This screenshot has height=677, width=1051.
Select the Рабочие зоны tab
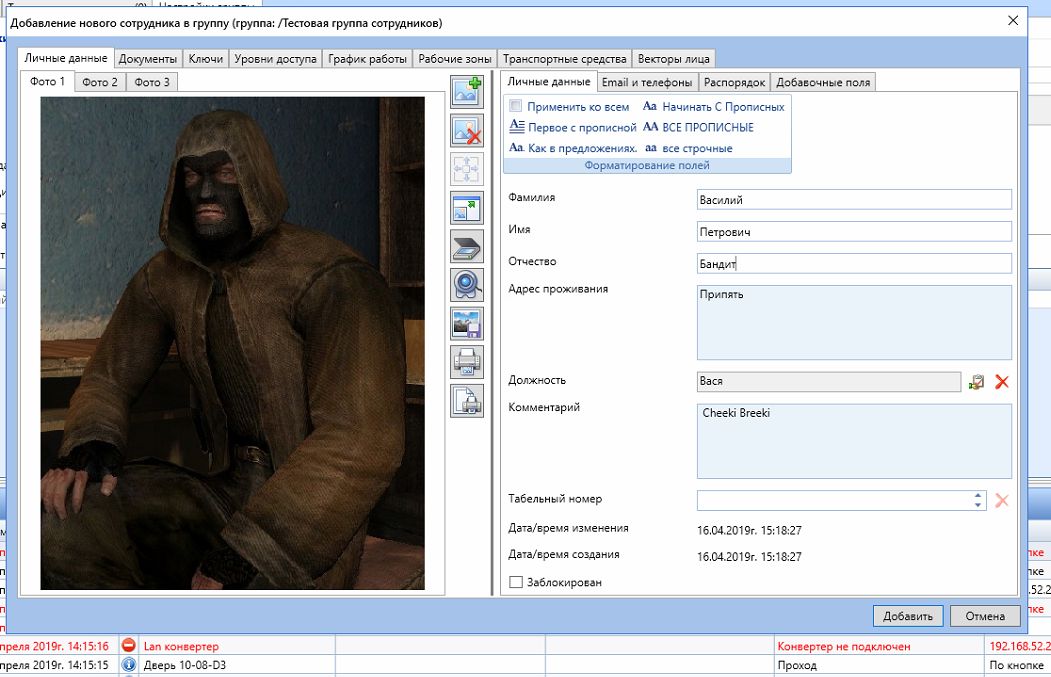(455, 59)
